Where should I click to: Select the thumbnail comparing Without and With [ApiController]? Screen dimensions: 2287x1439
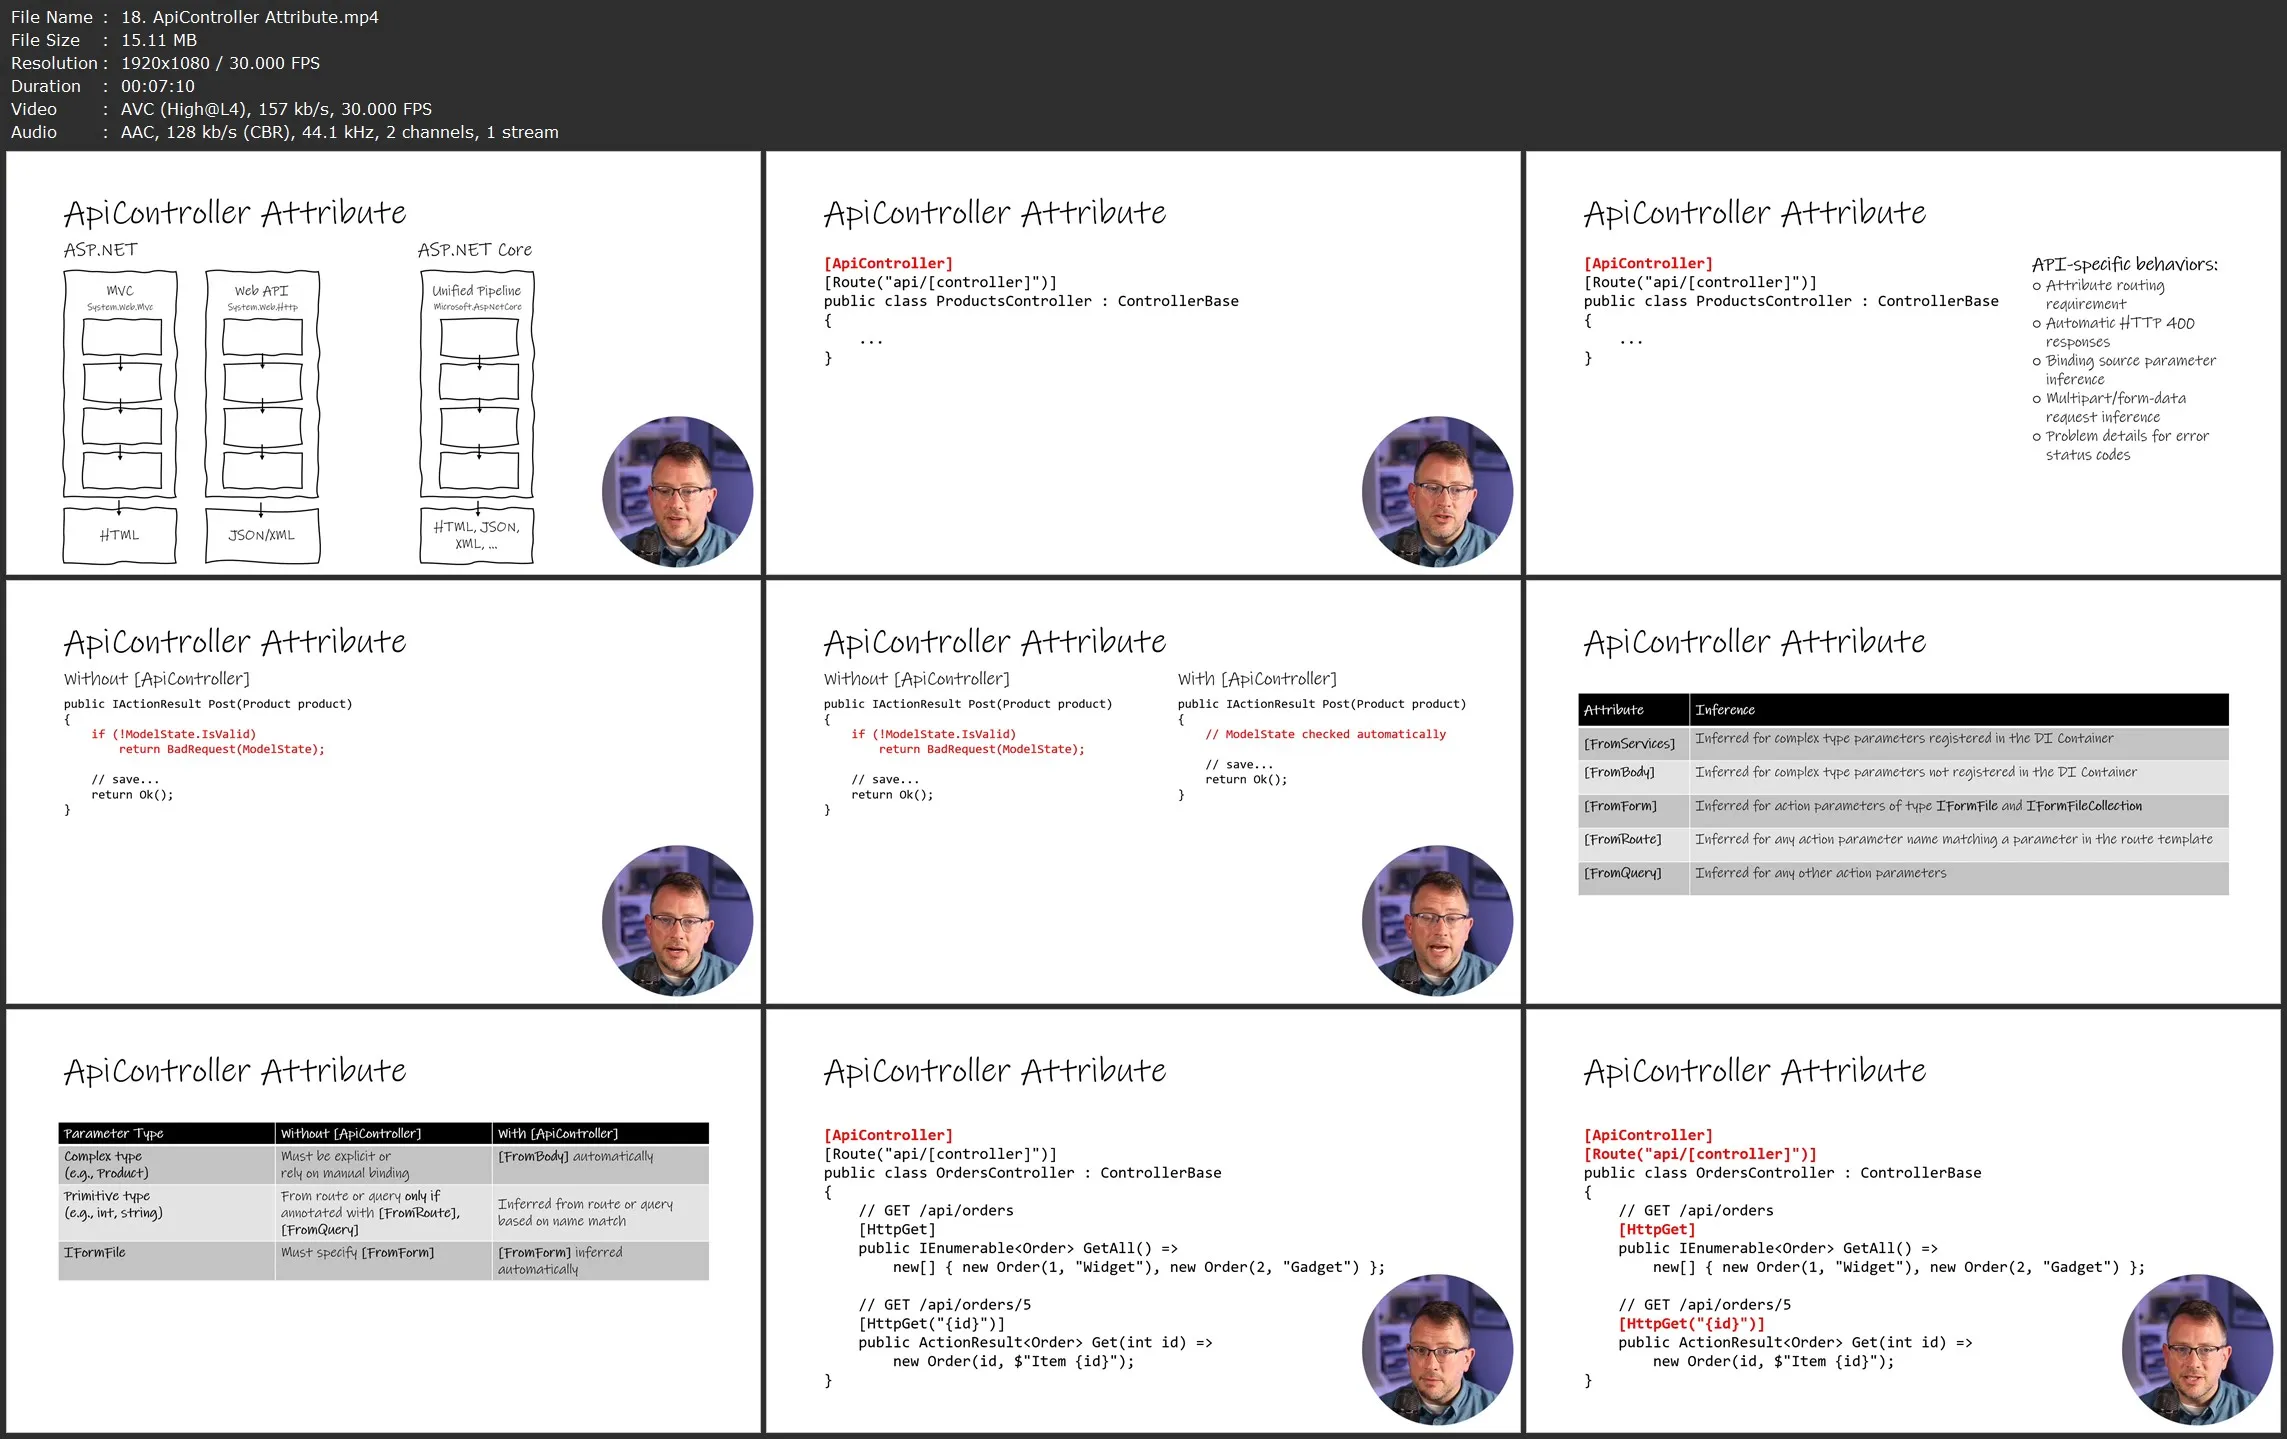pyautogui.click(x=1142, y=792)
